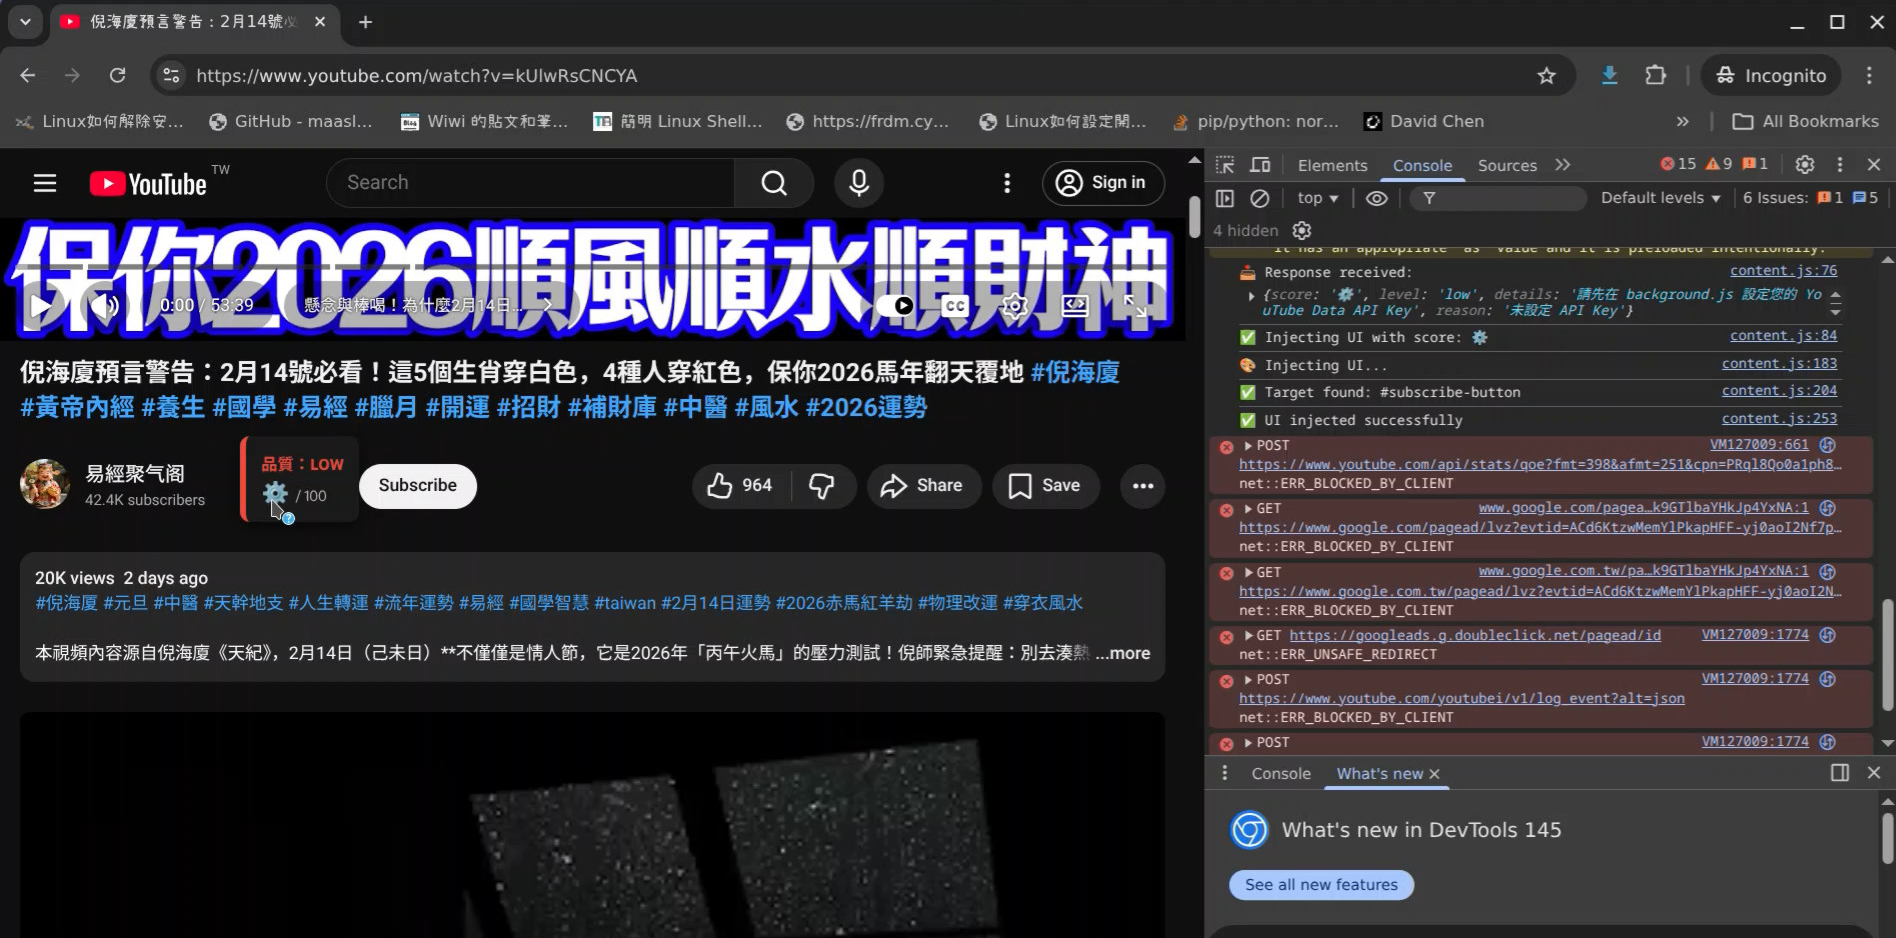Viewport: 1896px width, 938px height.
Task: Open the 'top' frame context dropdown
Action: tap(1316, 198)
